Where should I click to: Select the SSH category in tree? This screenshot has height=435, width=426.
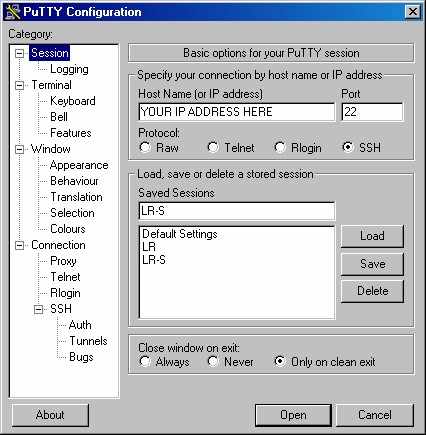61,309
